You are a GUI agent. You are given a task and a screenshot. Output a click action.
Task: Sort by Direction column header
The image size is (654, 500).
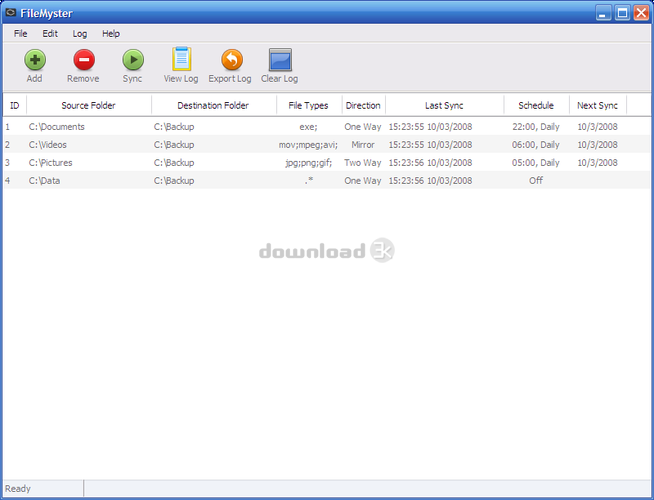pyautogui.click(x=363, y=106)
